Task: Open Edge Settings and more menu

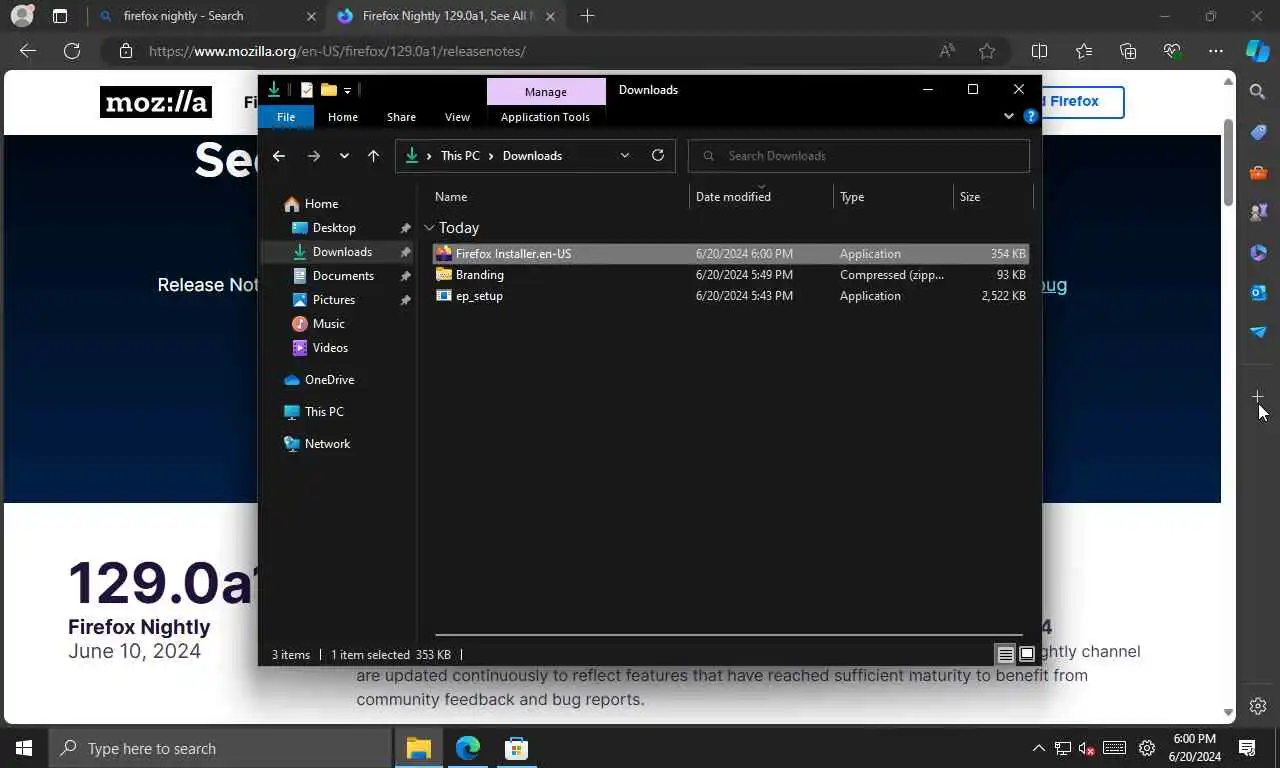Action: click(x=1215, y=51)
